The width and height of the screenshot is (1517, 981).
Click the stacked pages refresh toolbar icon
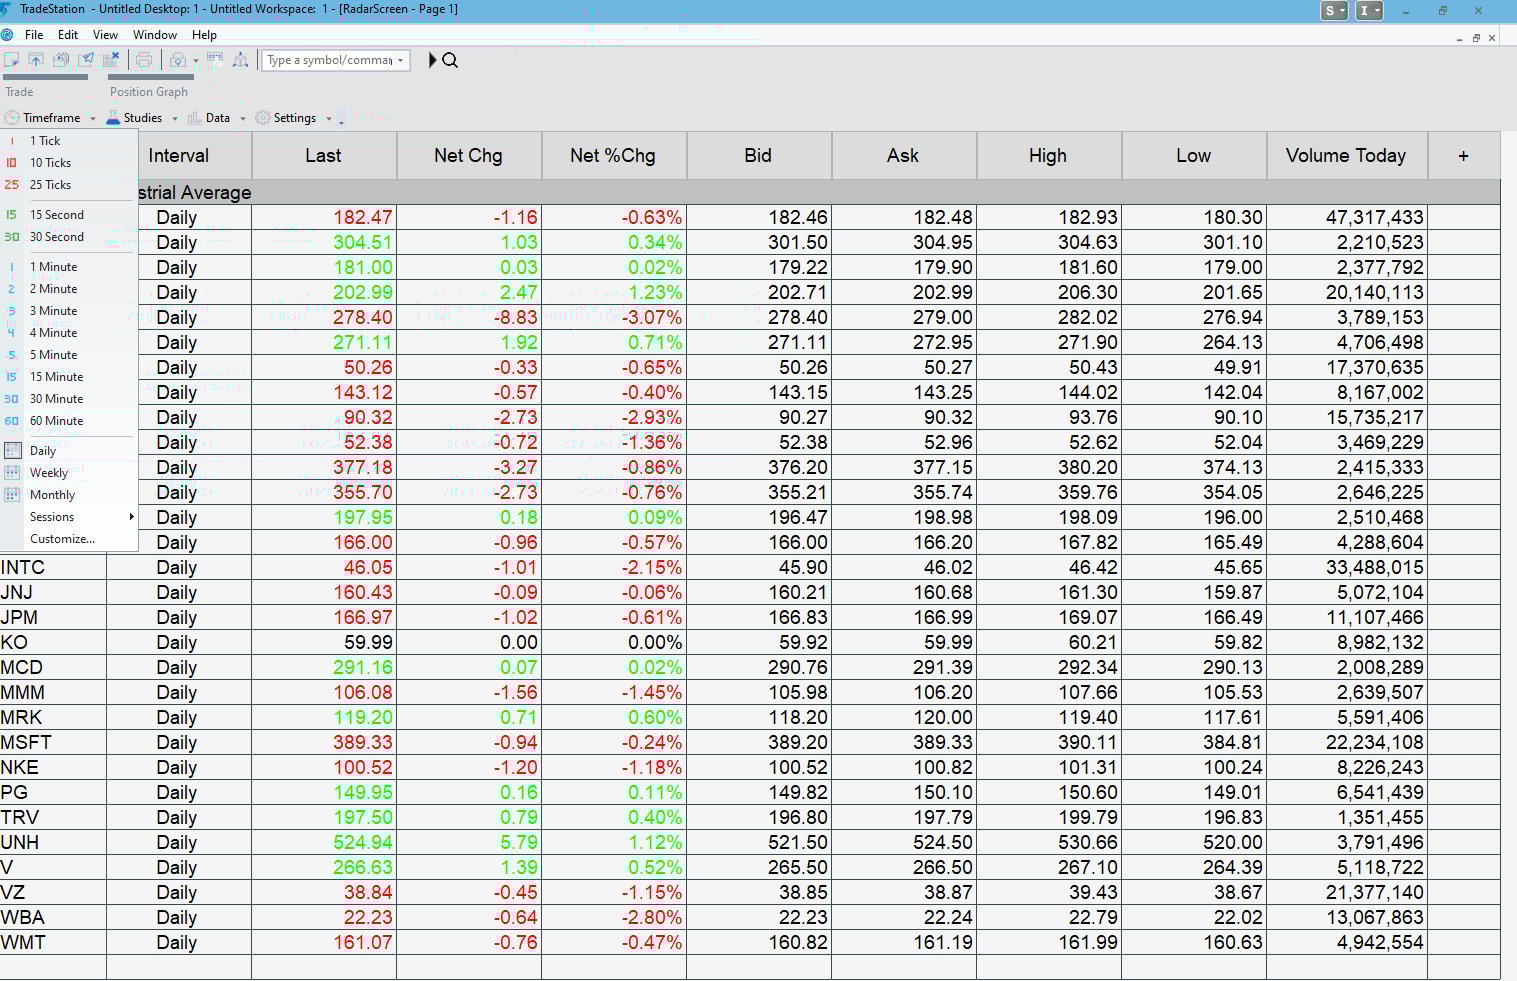tap(61, 60)
